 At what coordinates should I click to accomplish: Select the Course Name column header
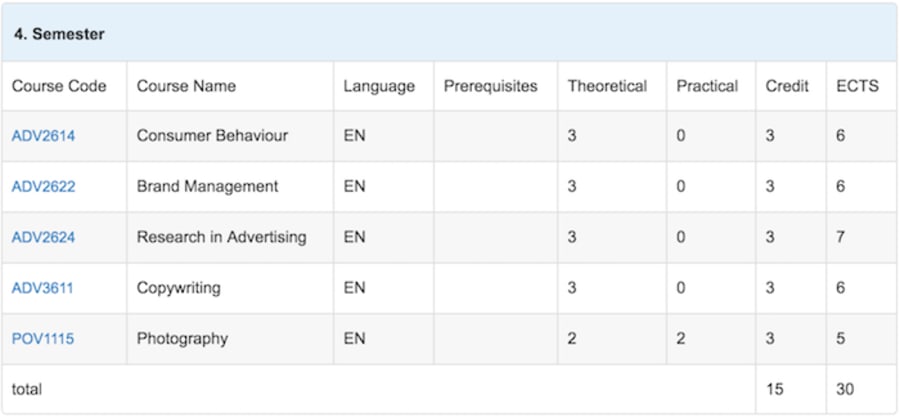click(186, 87)
